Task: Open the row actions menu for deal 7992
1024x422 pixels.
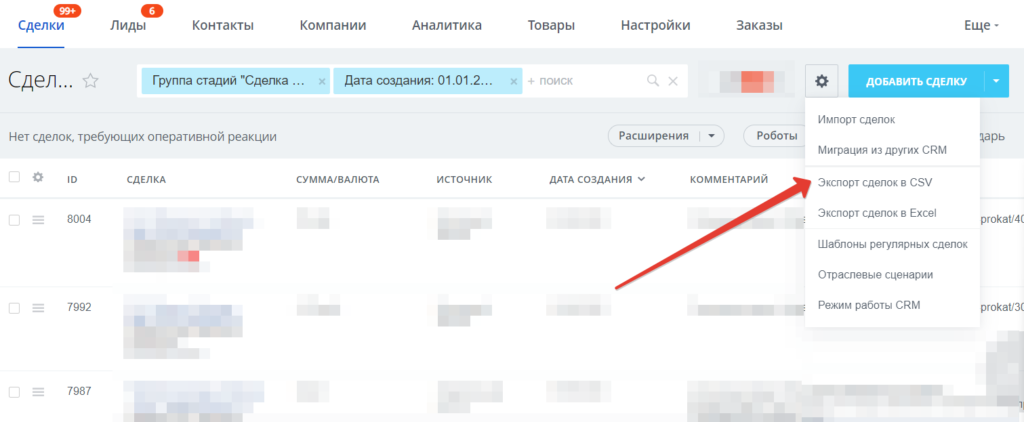Action: 39,308
